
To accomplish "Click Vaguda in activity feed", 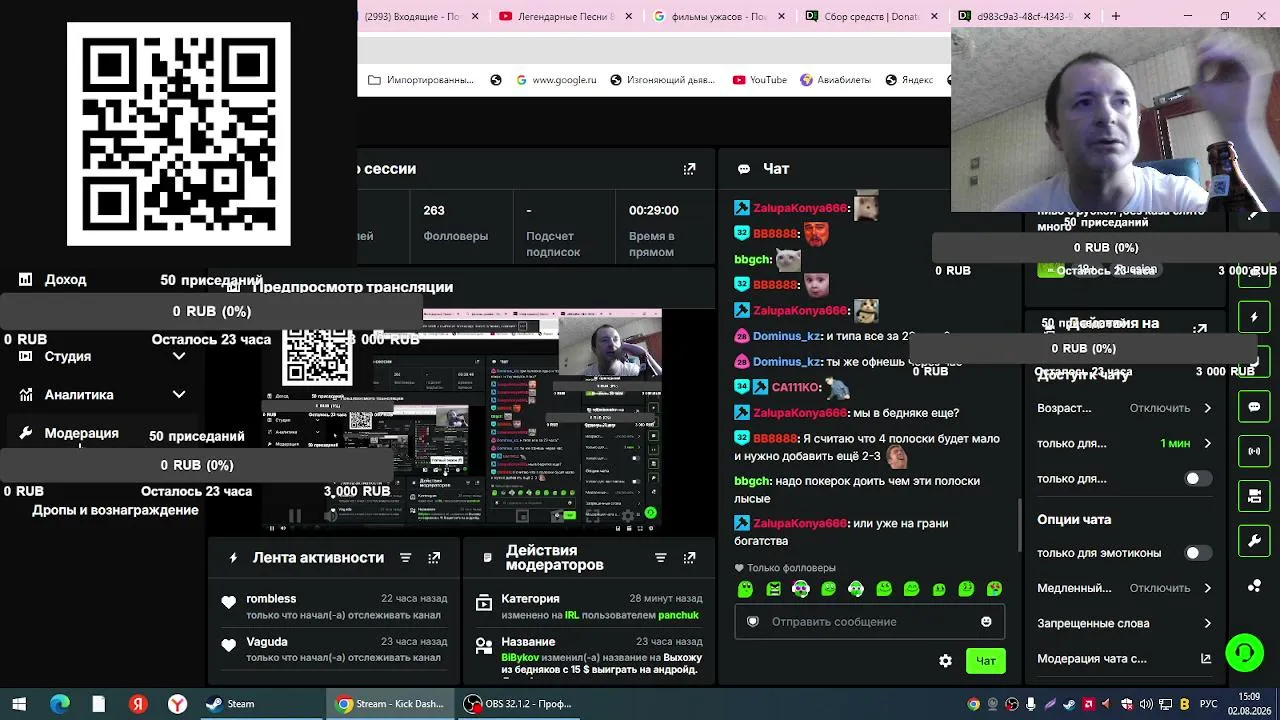I will coord(267,642).
